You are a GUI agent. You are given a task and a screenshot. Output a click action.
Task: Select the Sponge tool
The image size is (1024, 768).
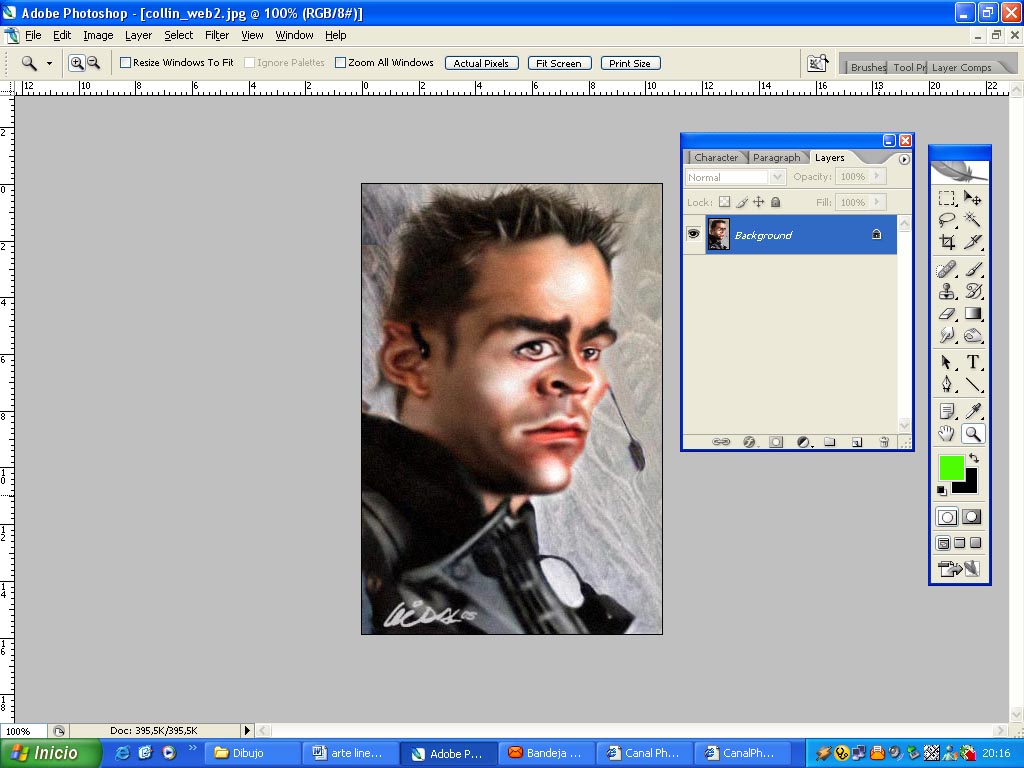[972, 336]
